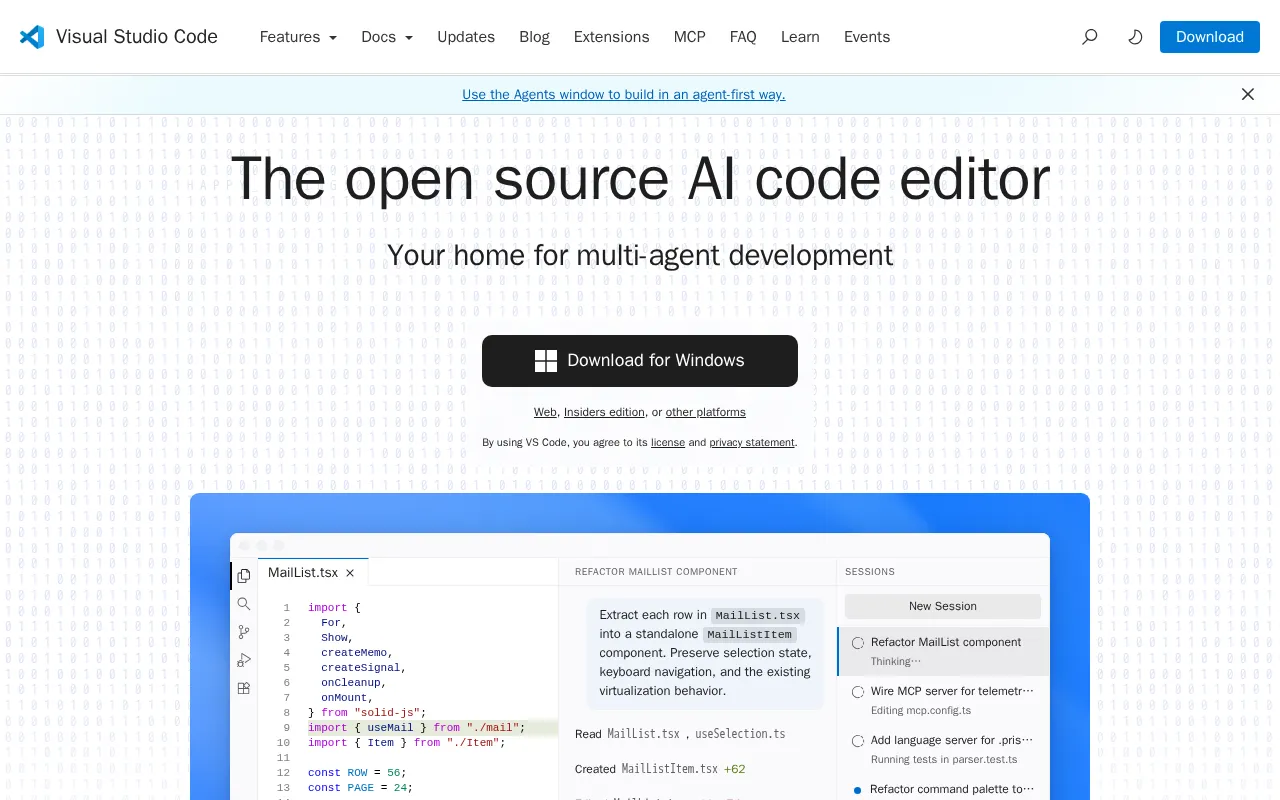The width and height of the screenshot is (1280, 800).
Task: Open the license link
Action: 668,442
